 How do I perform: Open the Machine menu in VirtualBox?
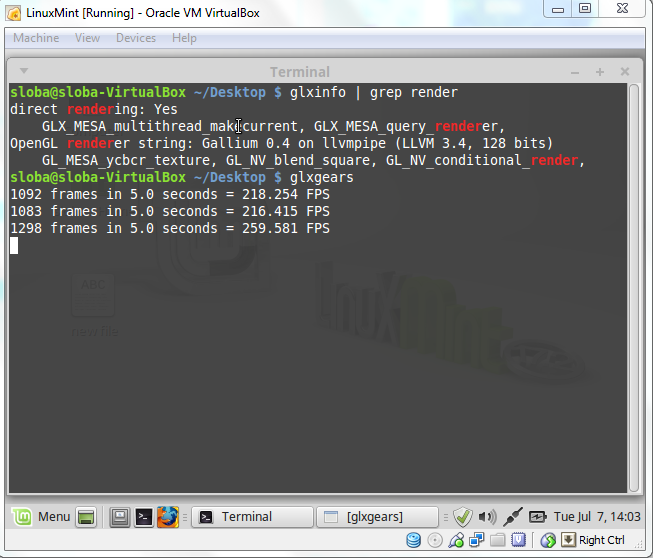[x=36, y=38]
